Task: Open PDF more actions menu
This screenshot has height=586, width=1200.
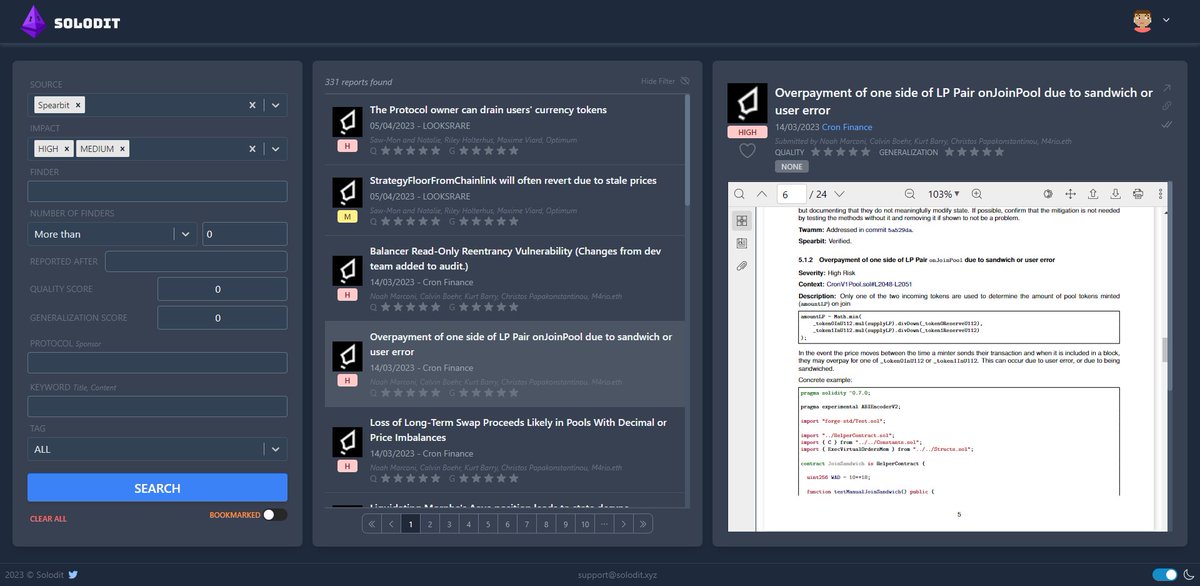Action: 1161,193
